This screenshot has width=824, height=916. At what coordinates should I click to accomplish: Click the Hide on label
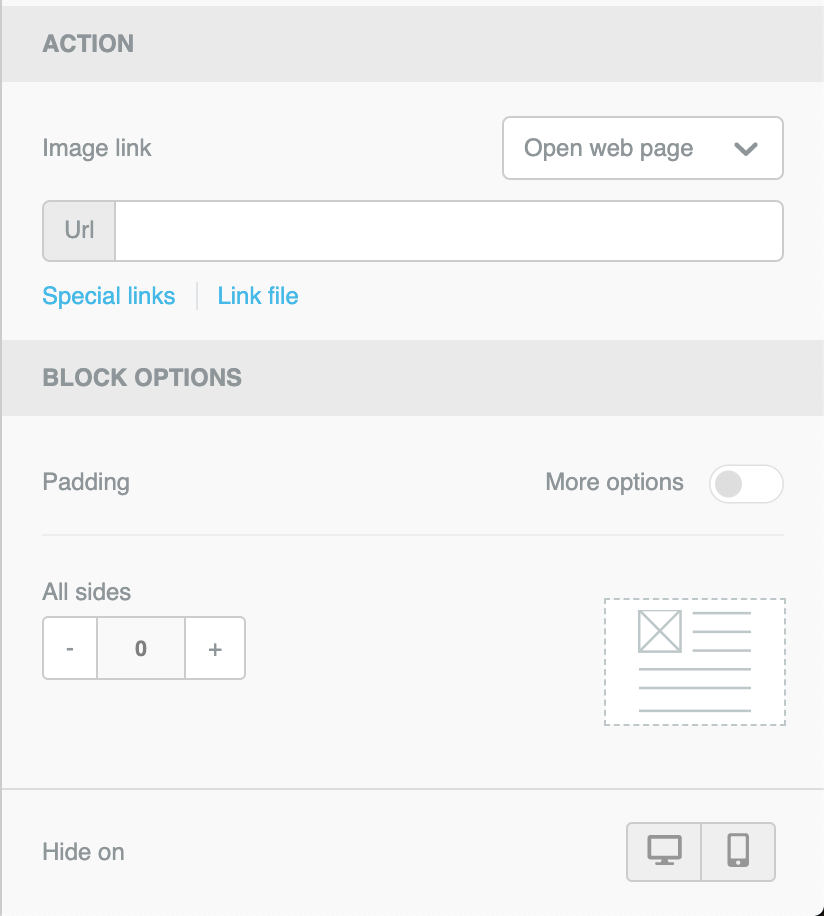(x=83, y=852)
